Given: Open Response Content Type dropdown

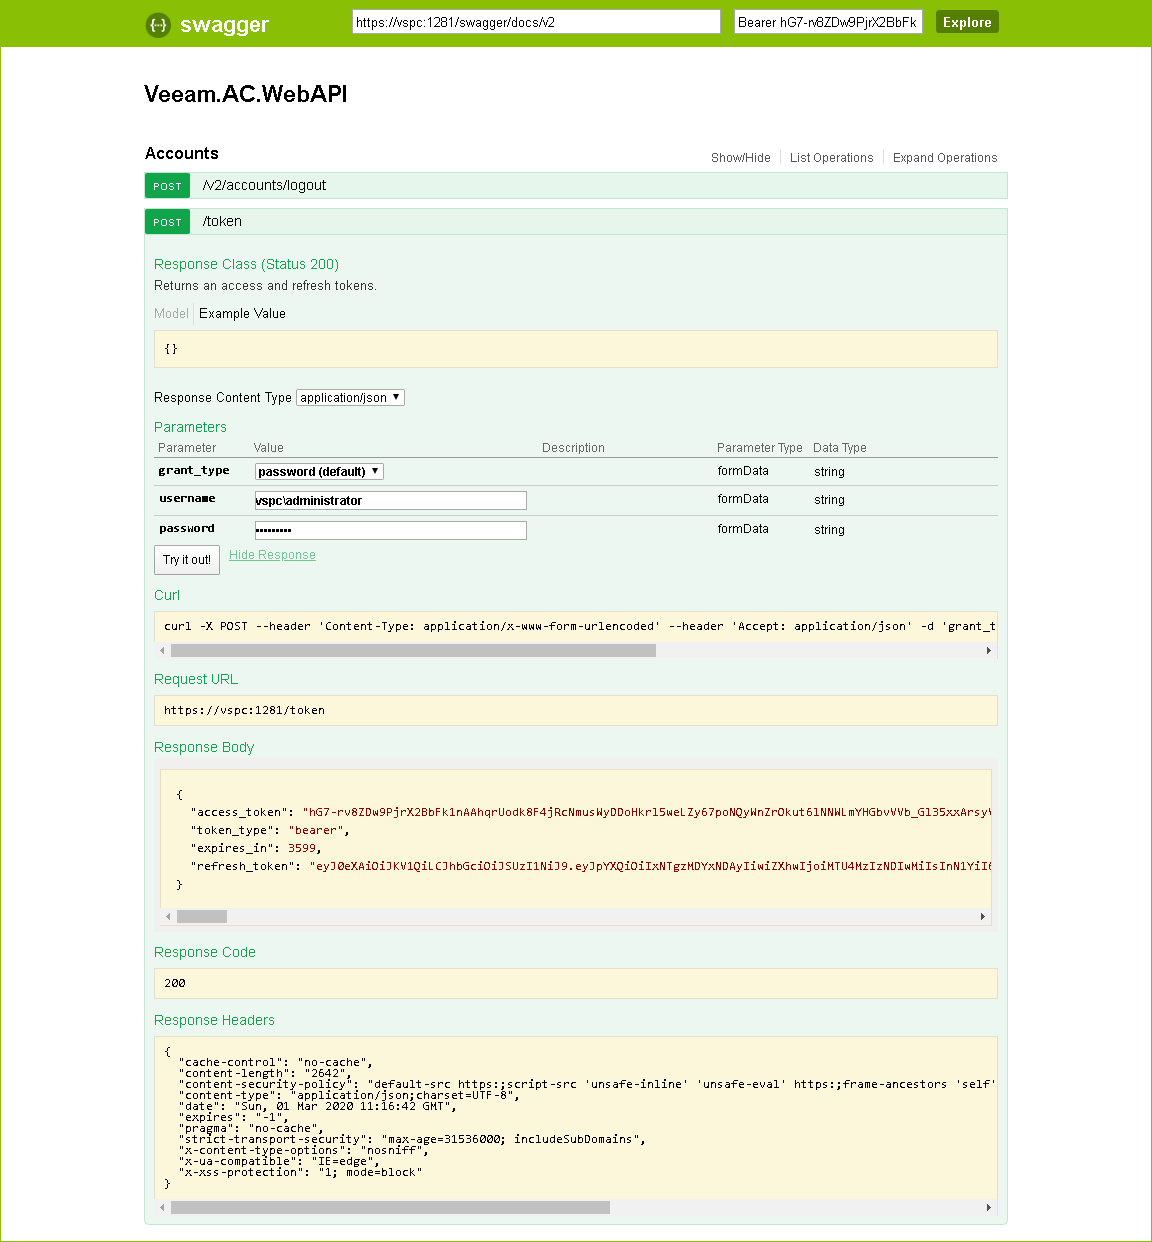Looking at the screenshot, I should coord(350,397).
